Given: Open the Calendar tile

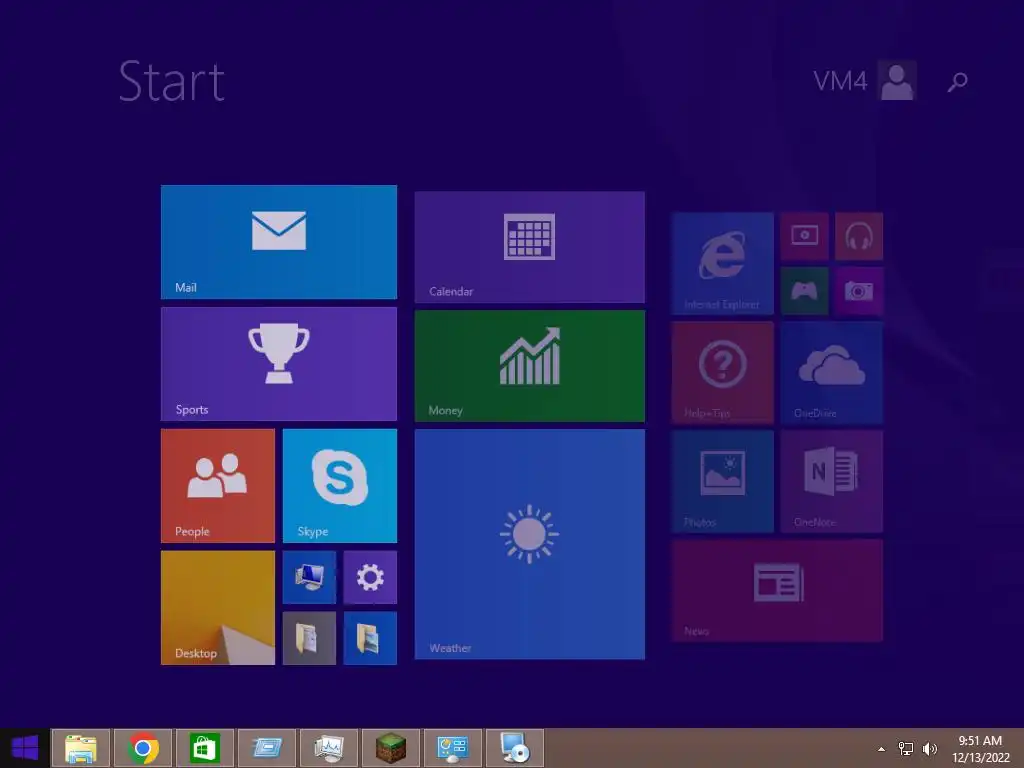Looking at the screenshot, I should (530, 248).
